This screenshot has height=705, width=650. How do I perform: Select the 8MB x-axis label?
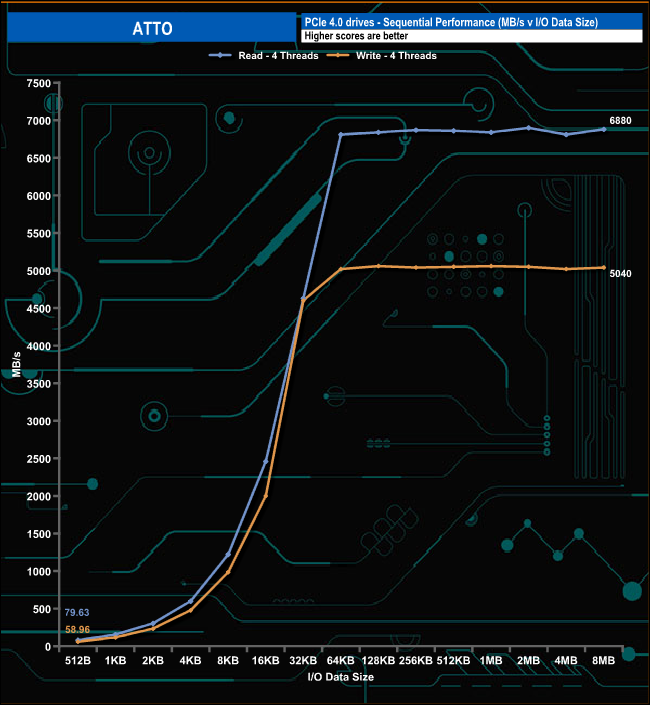604,661
